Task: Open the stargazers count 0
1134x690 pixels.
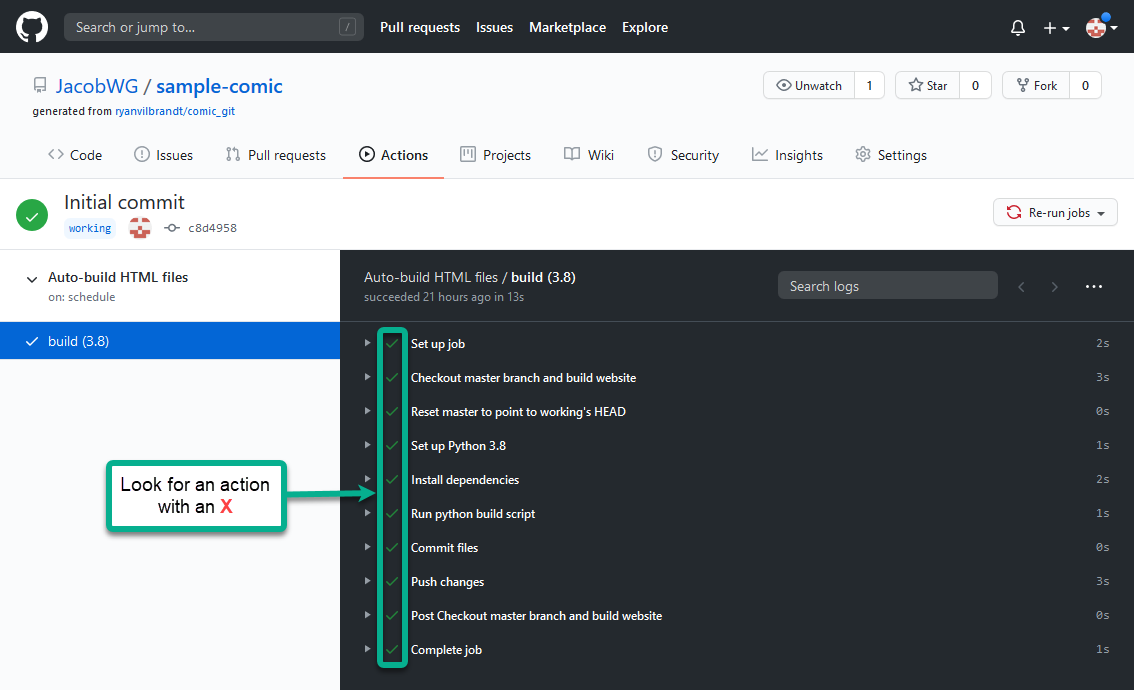Action: (x=975, y=85)
